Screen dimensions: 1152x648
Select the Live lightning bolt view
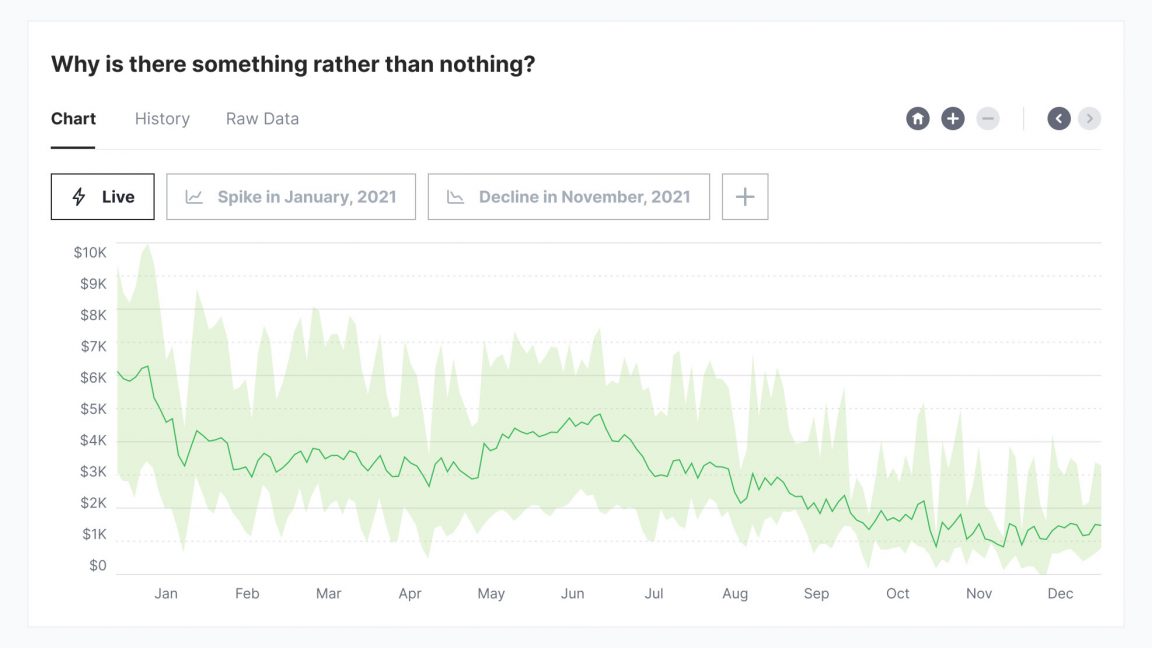pos(103,197)
